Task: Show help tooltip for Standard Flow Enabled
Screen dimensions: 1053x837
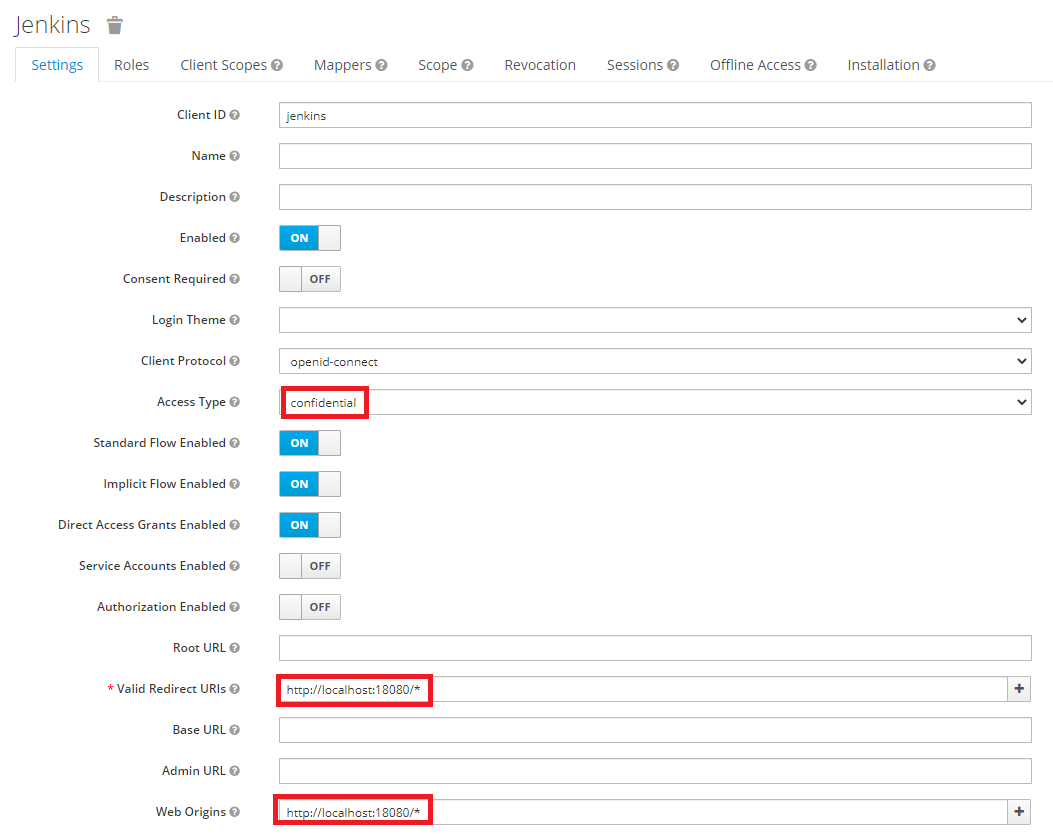Action: pos(234,443)
